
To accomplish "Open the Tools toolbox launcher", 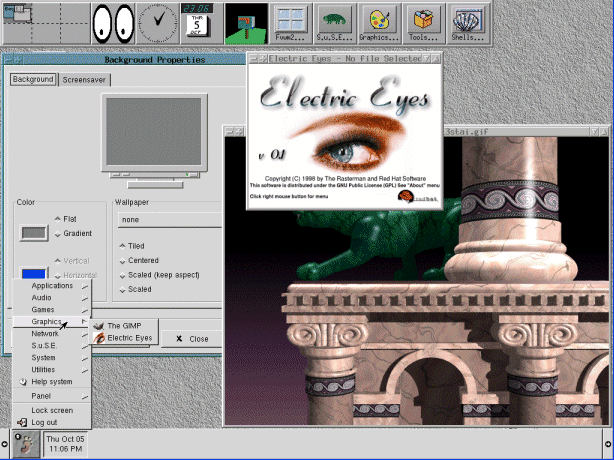I will [423, 23].
